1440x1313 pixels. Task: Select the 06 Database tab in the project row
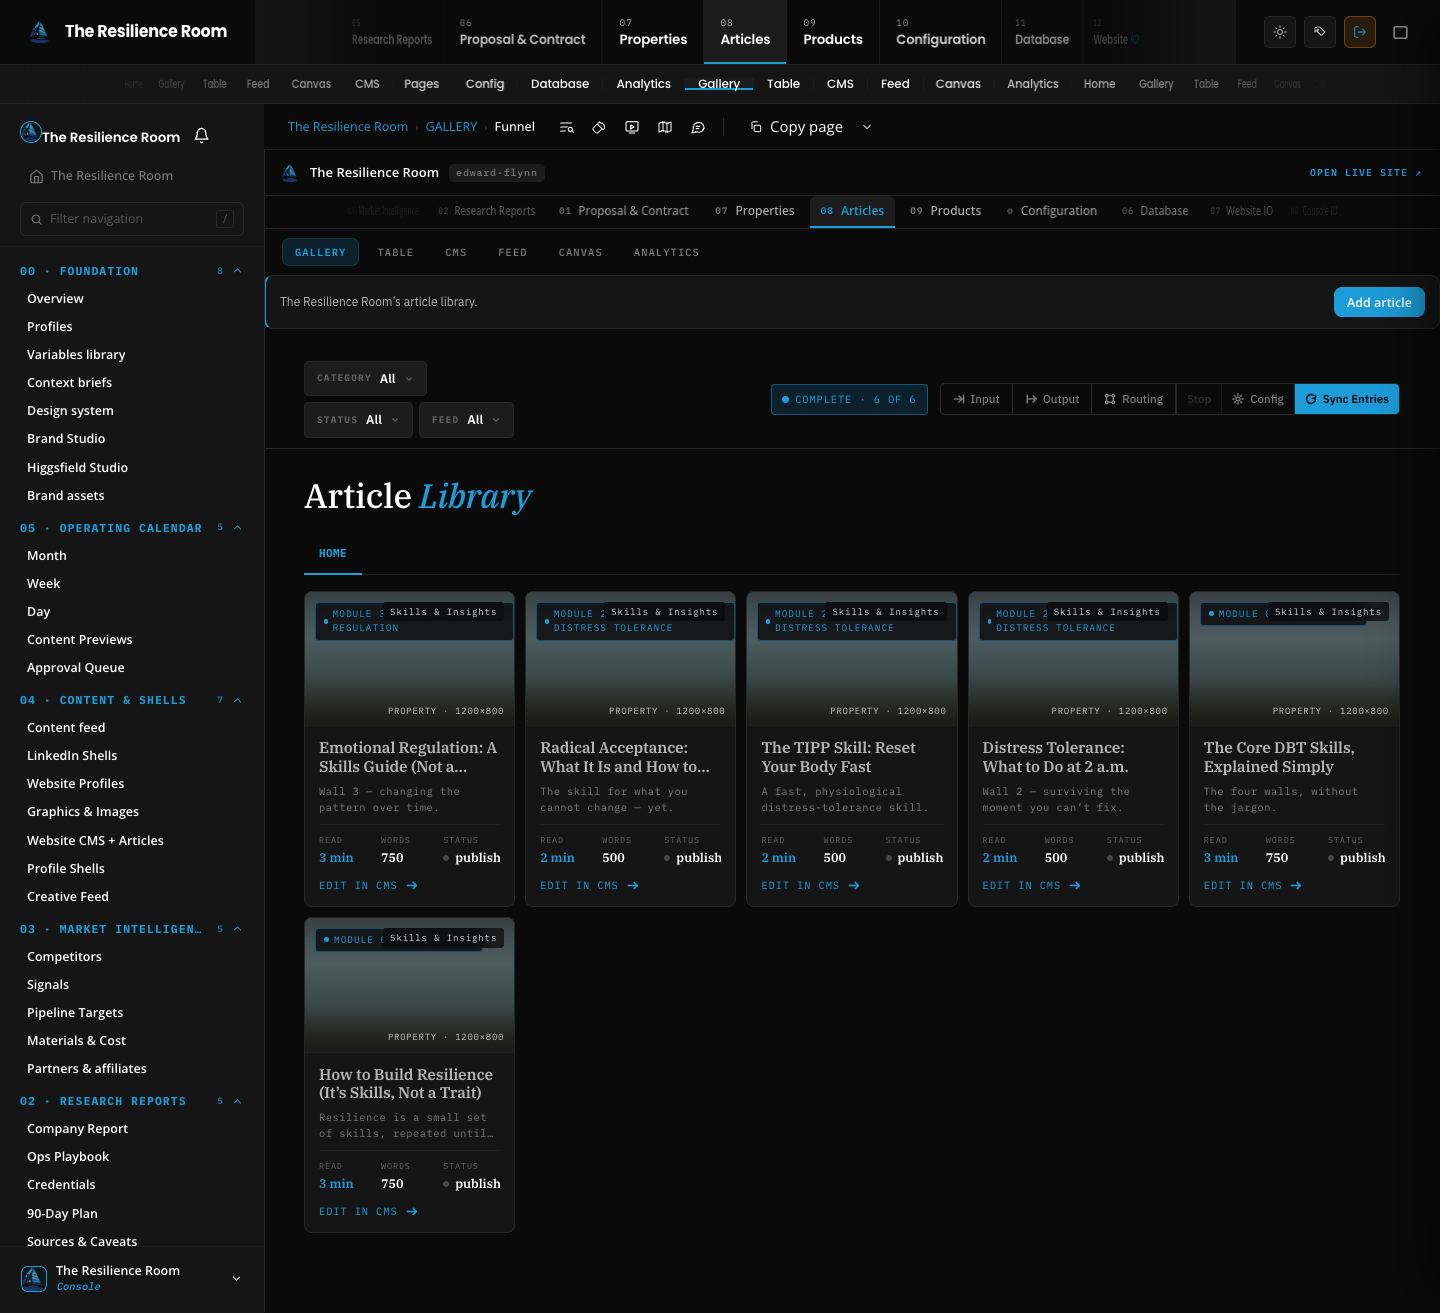(x=1155, y=211)
